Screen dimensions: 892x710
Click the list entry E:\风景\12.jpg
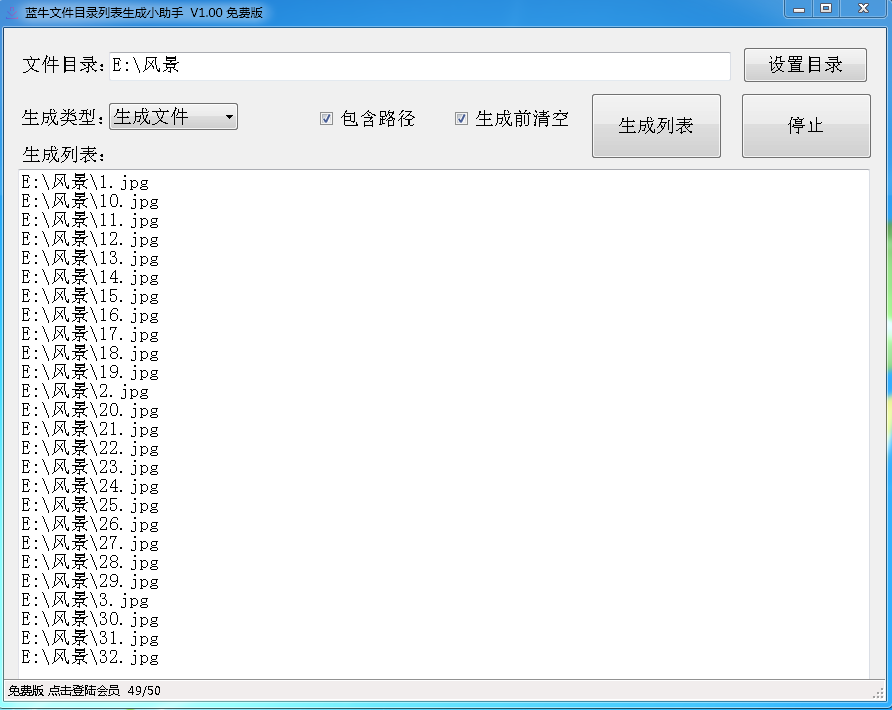click(x=90, y=240)
